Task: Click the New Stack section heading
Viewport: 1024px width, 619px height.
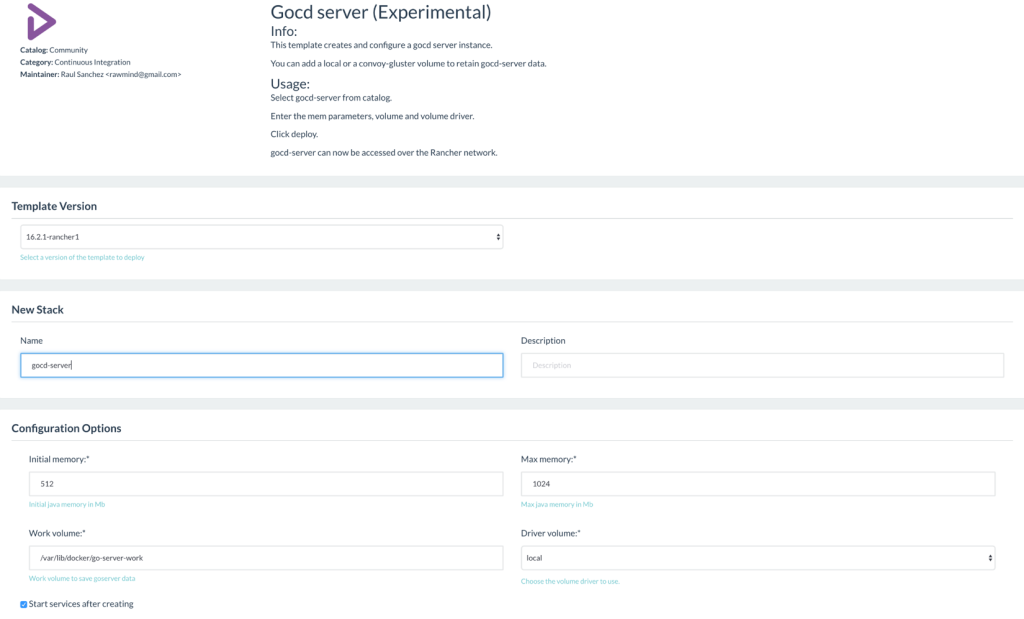Action: [37, 310]
